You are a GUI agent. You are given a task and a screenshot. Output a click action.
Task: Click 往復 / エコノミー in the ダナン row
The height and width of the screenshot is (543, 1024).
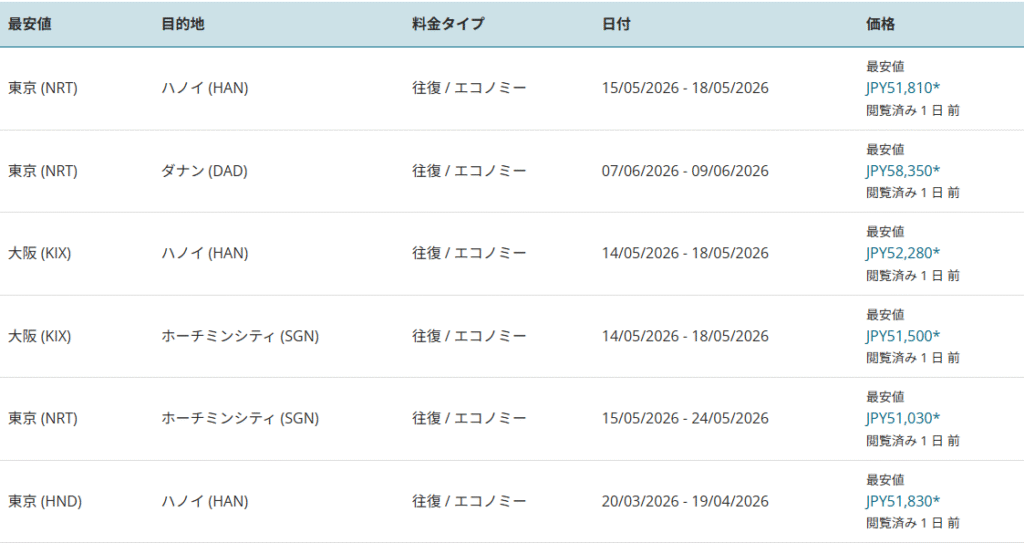pyautogui.click(x=469, y=171)
